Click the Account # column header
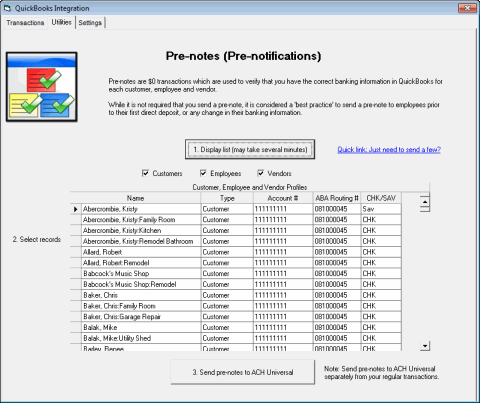 pos(283,198)
